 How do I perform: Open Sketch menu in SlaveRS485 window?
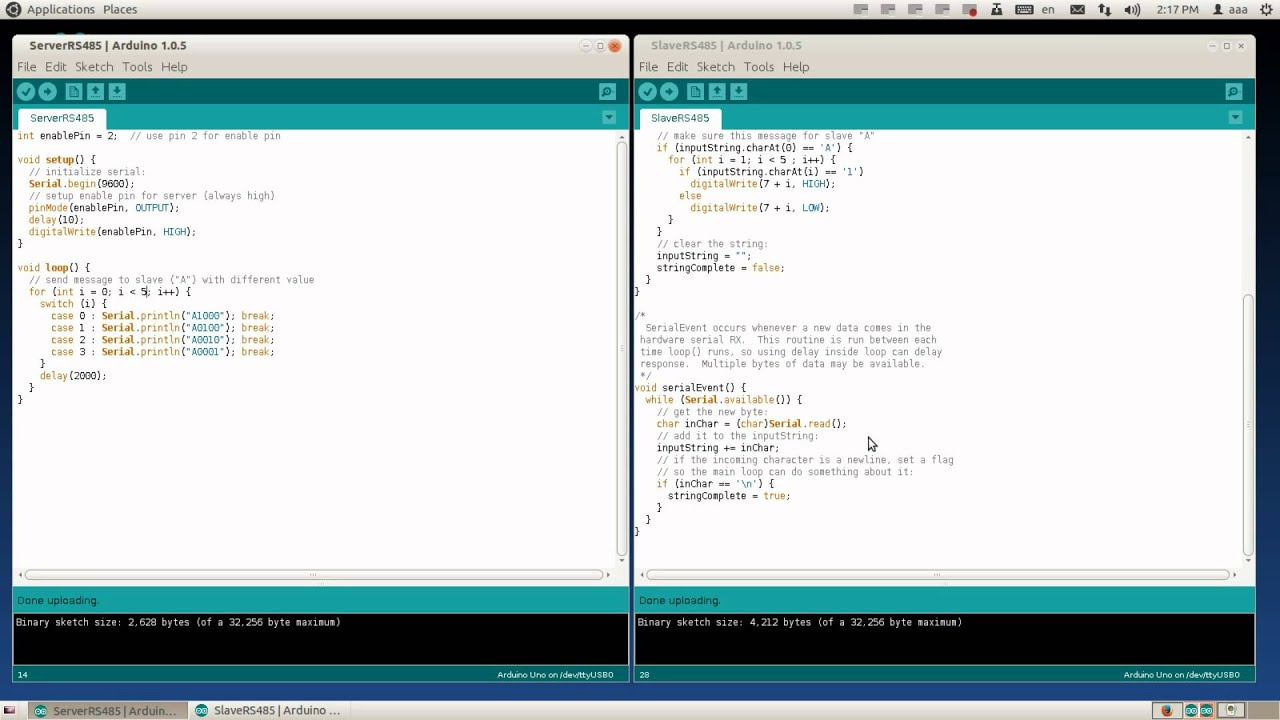pos(716,67)
